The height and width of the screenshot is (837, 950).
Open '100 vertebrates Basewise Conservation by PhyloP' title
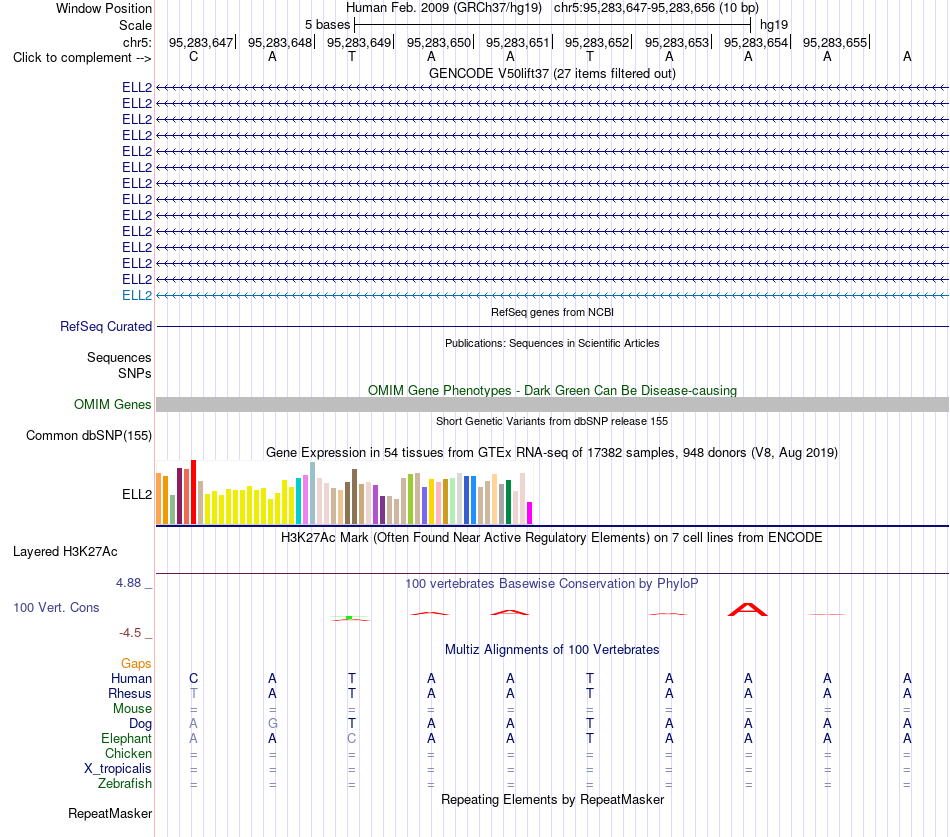pyautogui.click(x=552, y=584)
